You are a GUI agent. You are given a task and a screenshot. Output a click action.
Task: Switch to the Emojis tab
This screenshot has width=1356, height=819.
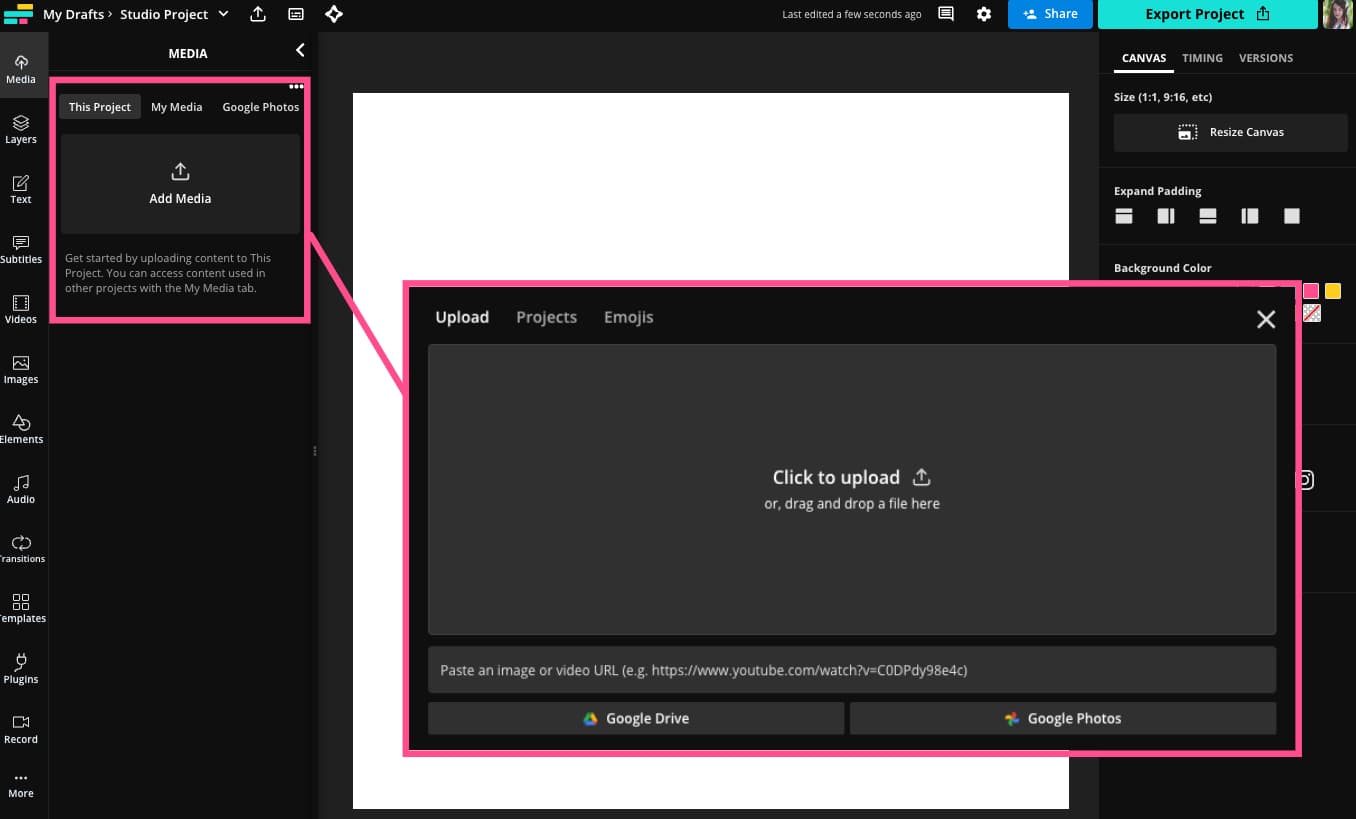tap(628, 317)
